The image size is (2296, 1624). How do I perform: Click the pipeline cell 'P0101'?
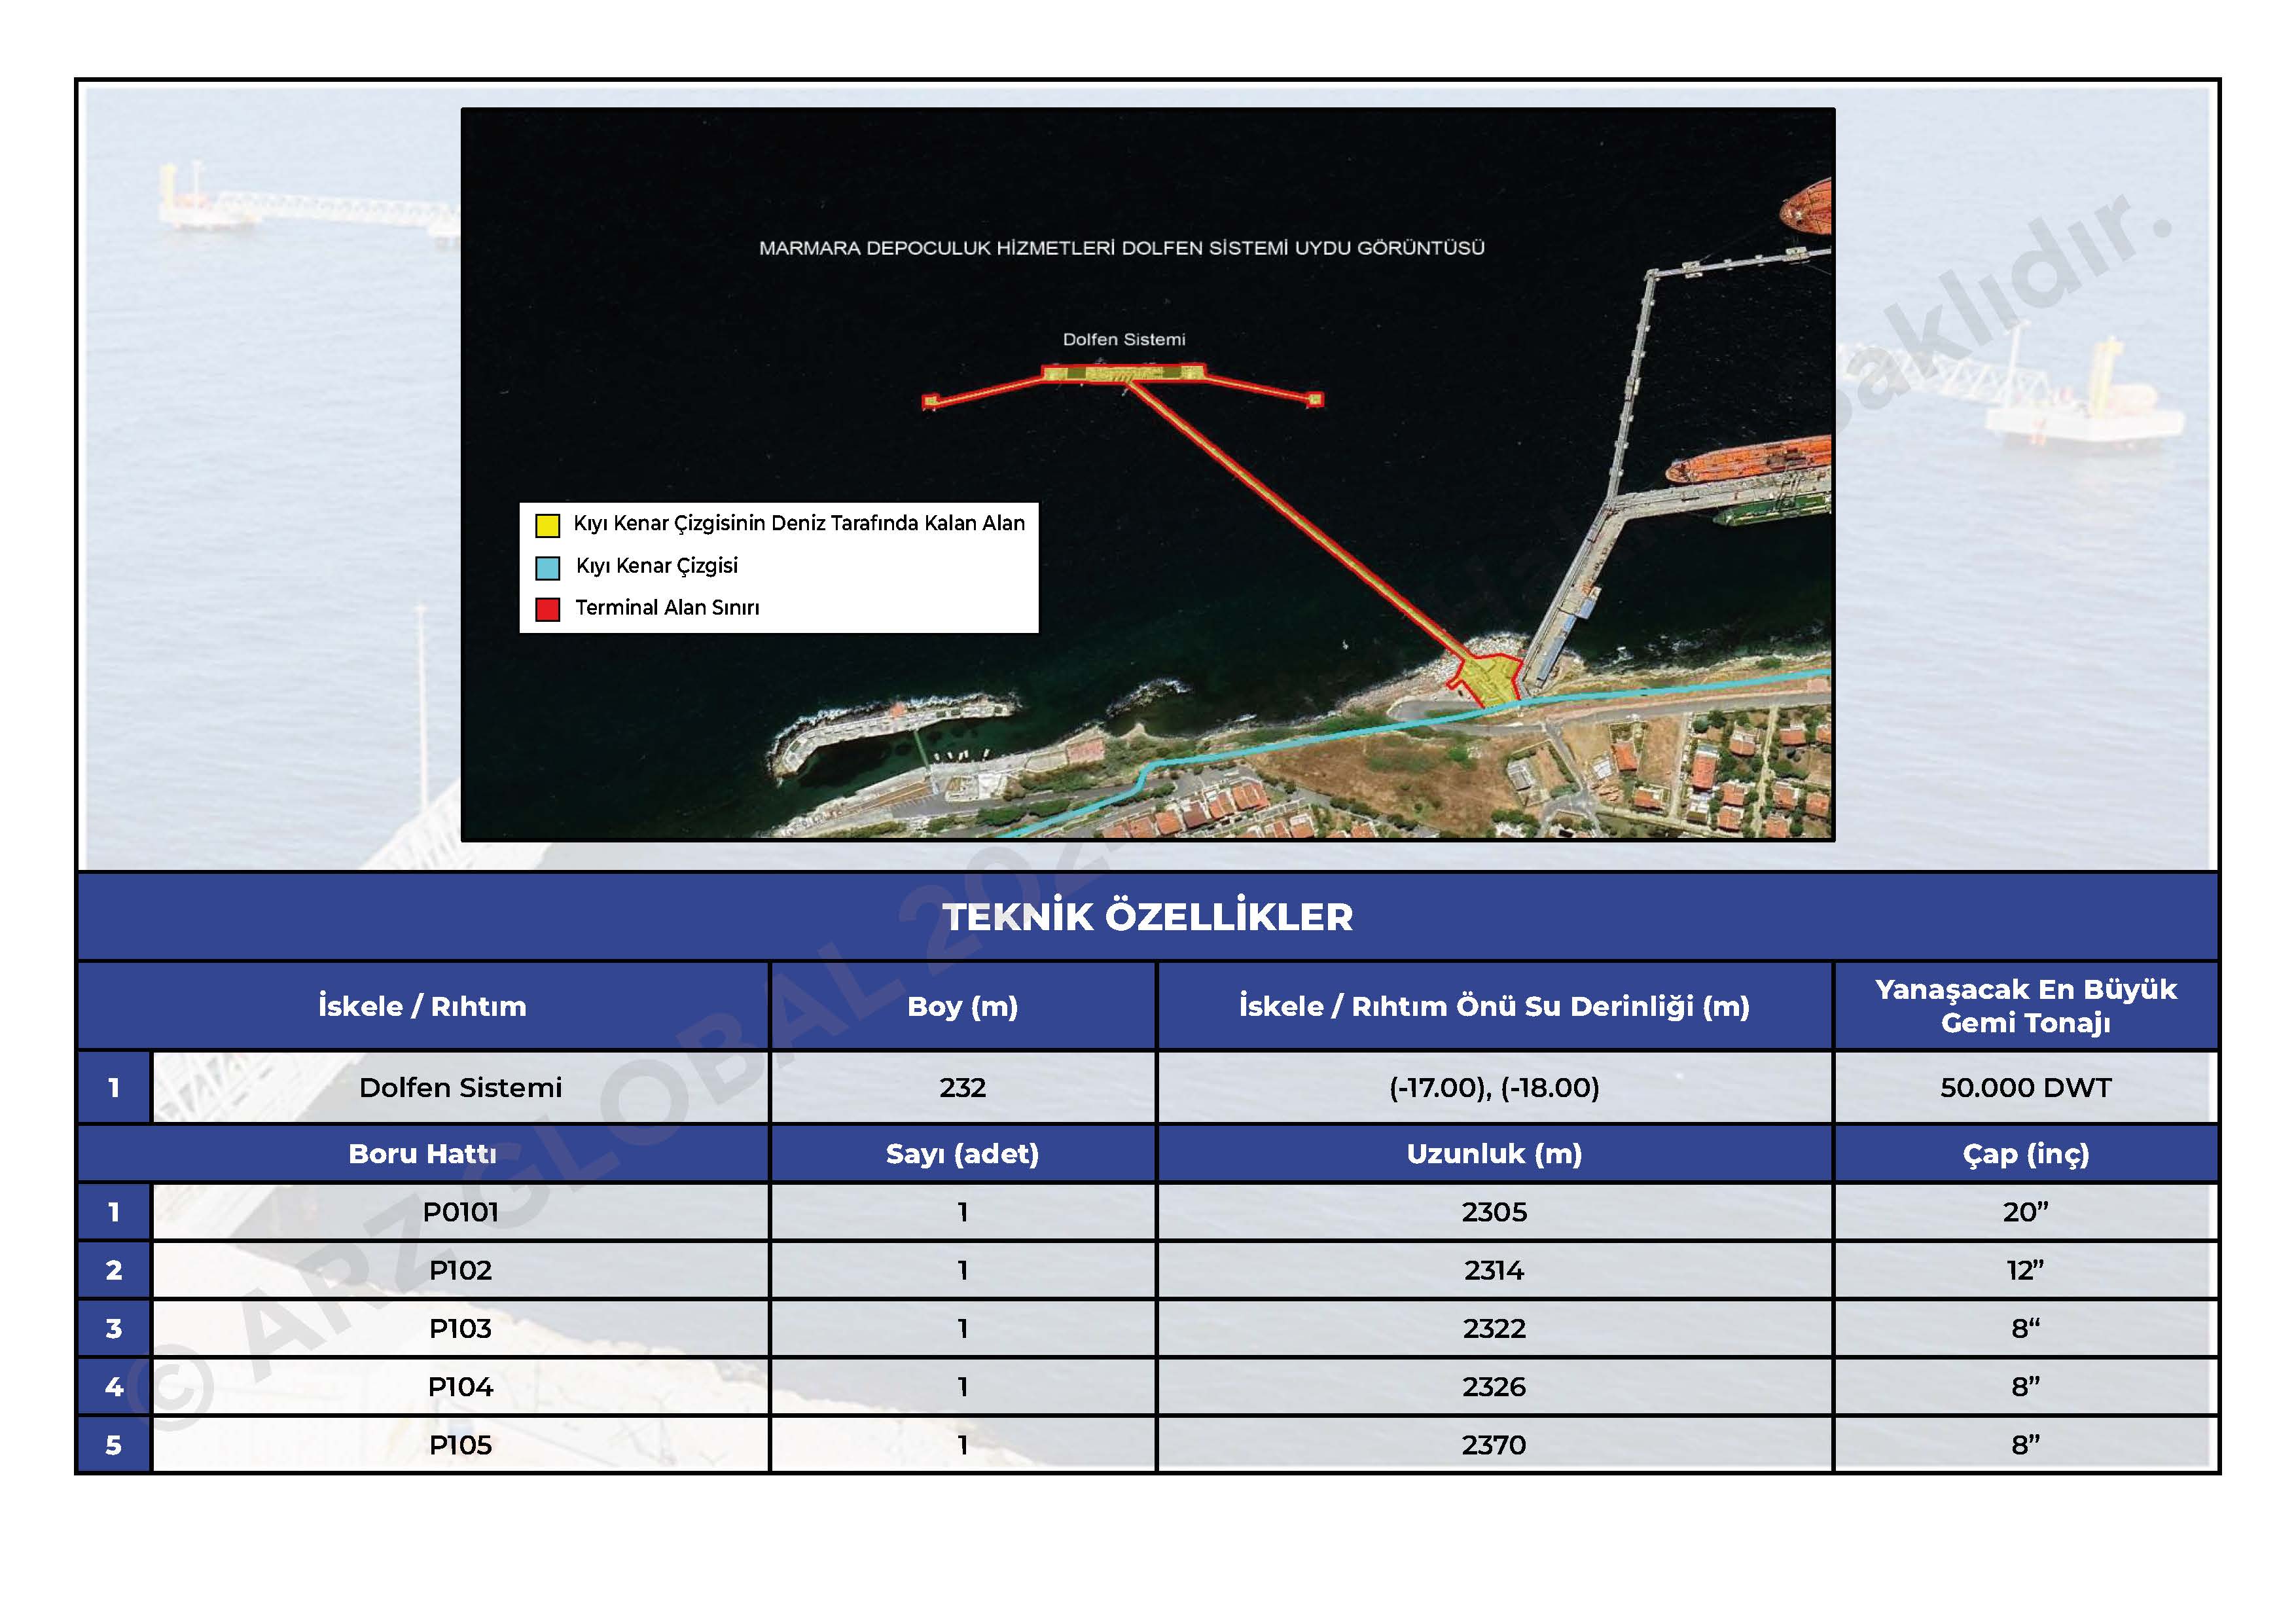pos(460,1212)
